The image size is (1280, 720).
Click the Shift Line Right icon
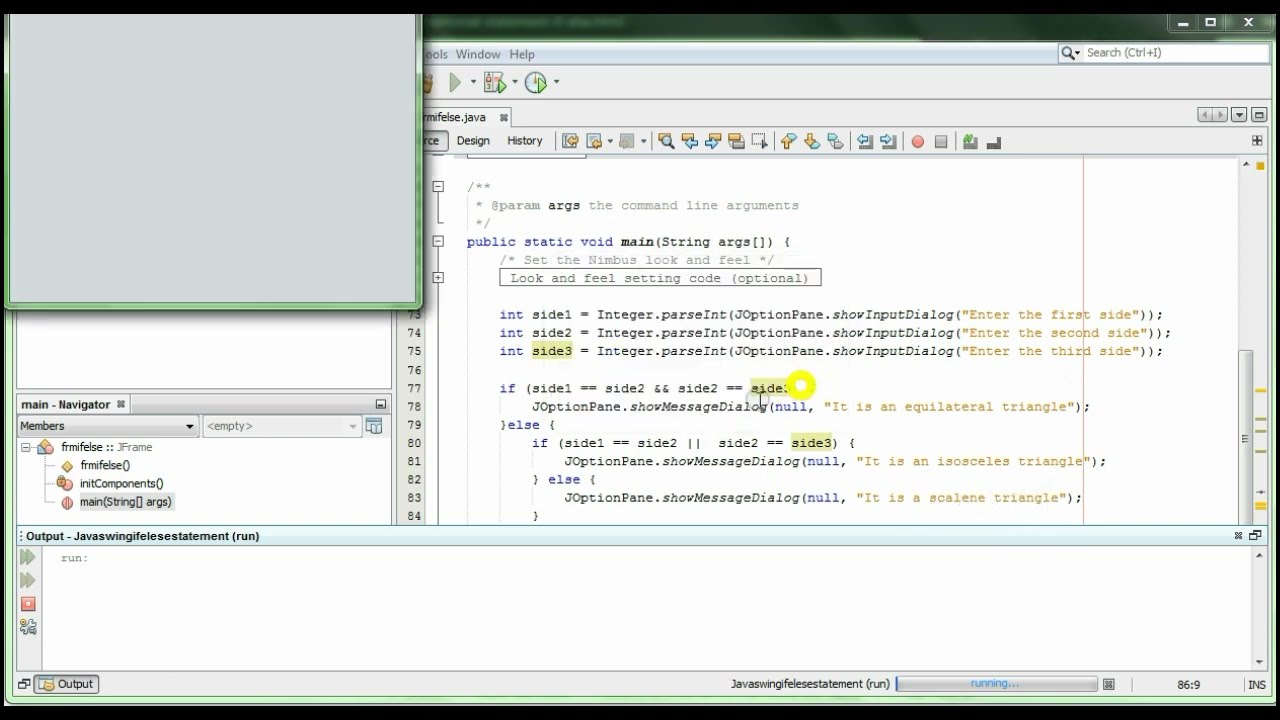pos(888,142)
